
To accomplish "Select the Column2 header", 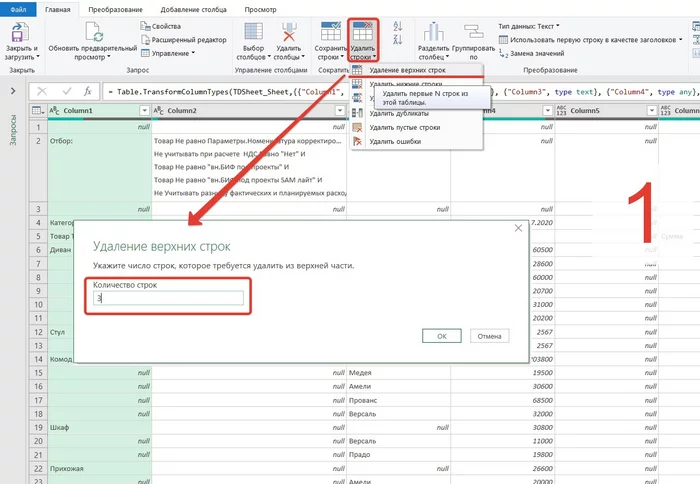I will [249, 110].
